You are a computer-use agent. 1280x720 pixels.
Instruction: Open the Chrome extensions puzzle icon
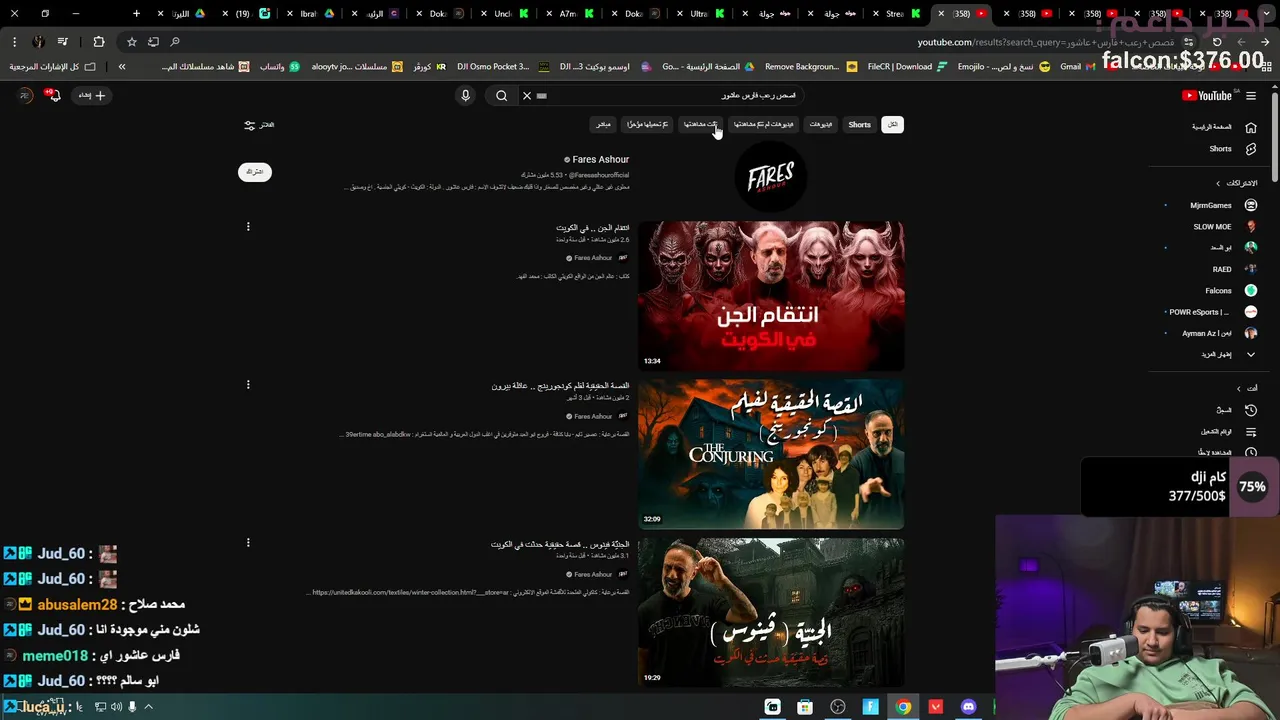98,42
